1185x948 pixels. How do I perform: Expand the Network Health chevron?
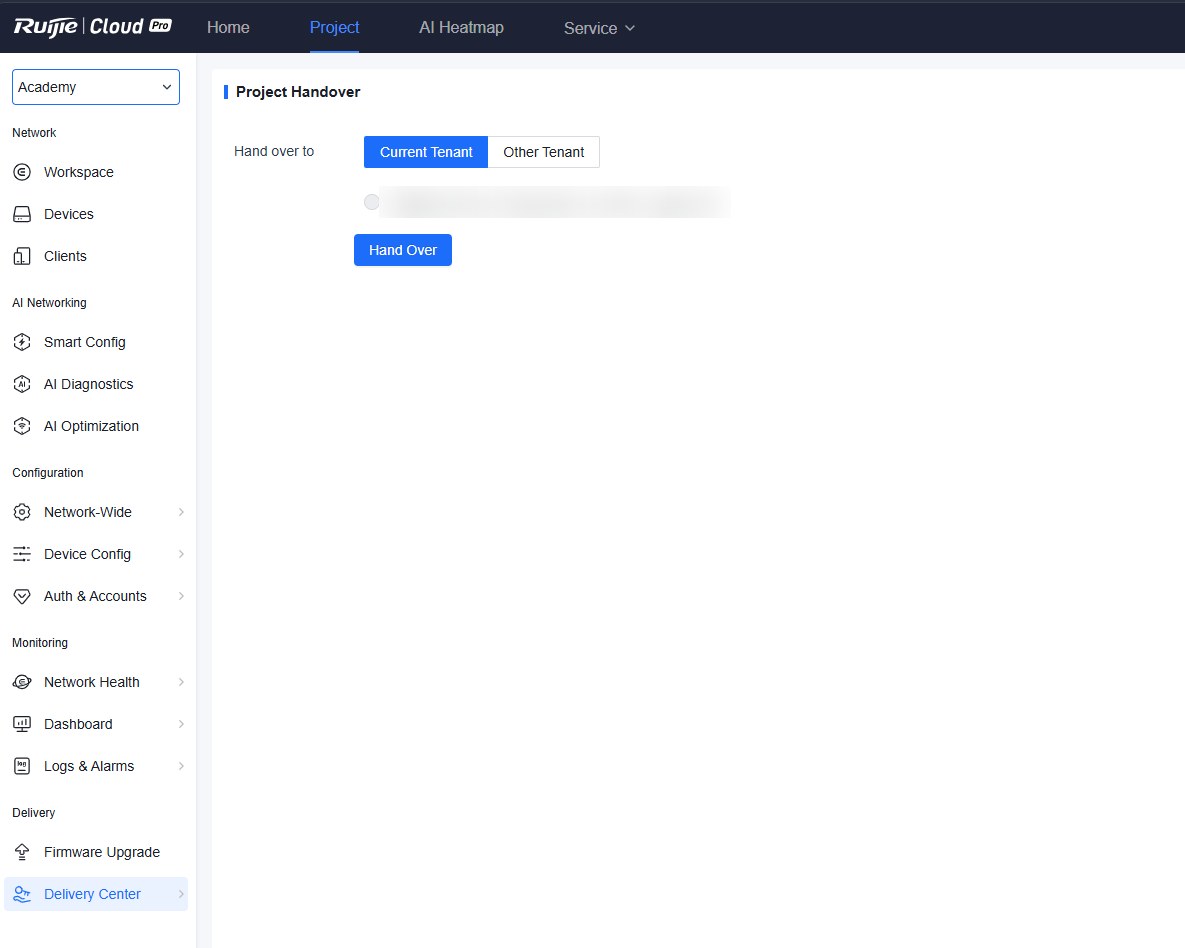pos(181,683)
